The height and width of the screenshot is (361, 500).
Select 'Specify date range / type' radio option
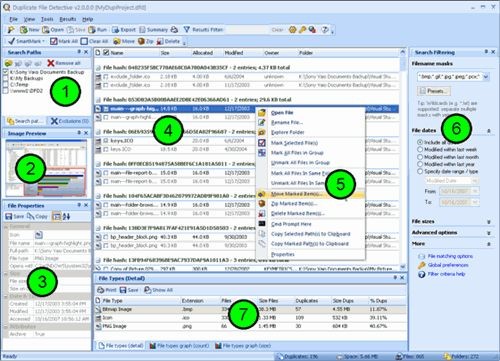[x=420, y=171]
